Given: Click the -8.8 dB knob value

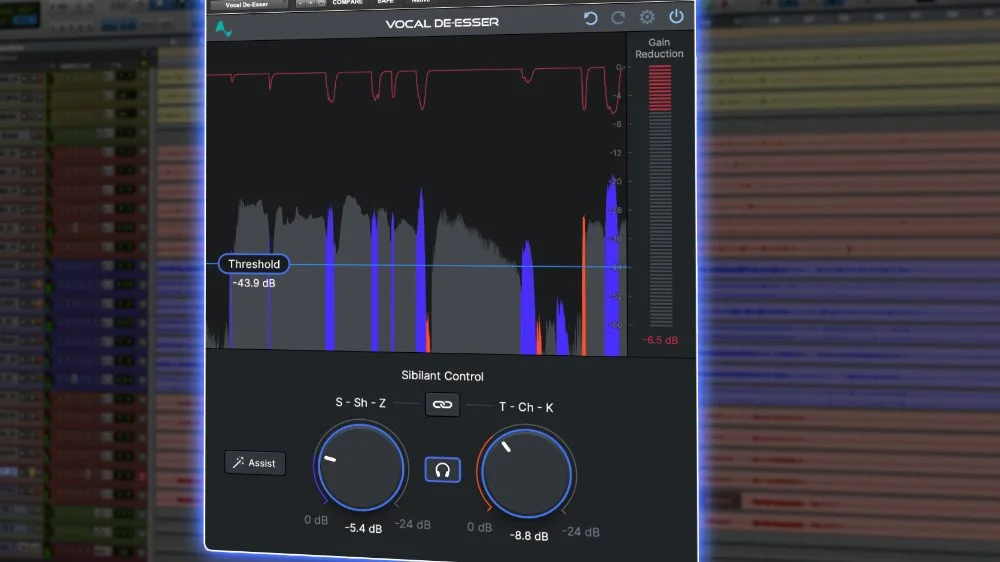Looking at the screenshot, I should click(x=529, y=536).
